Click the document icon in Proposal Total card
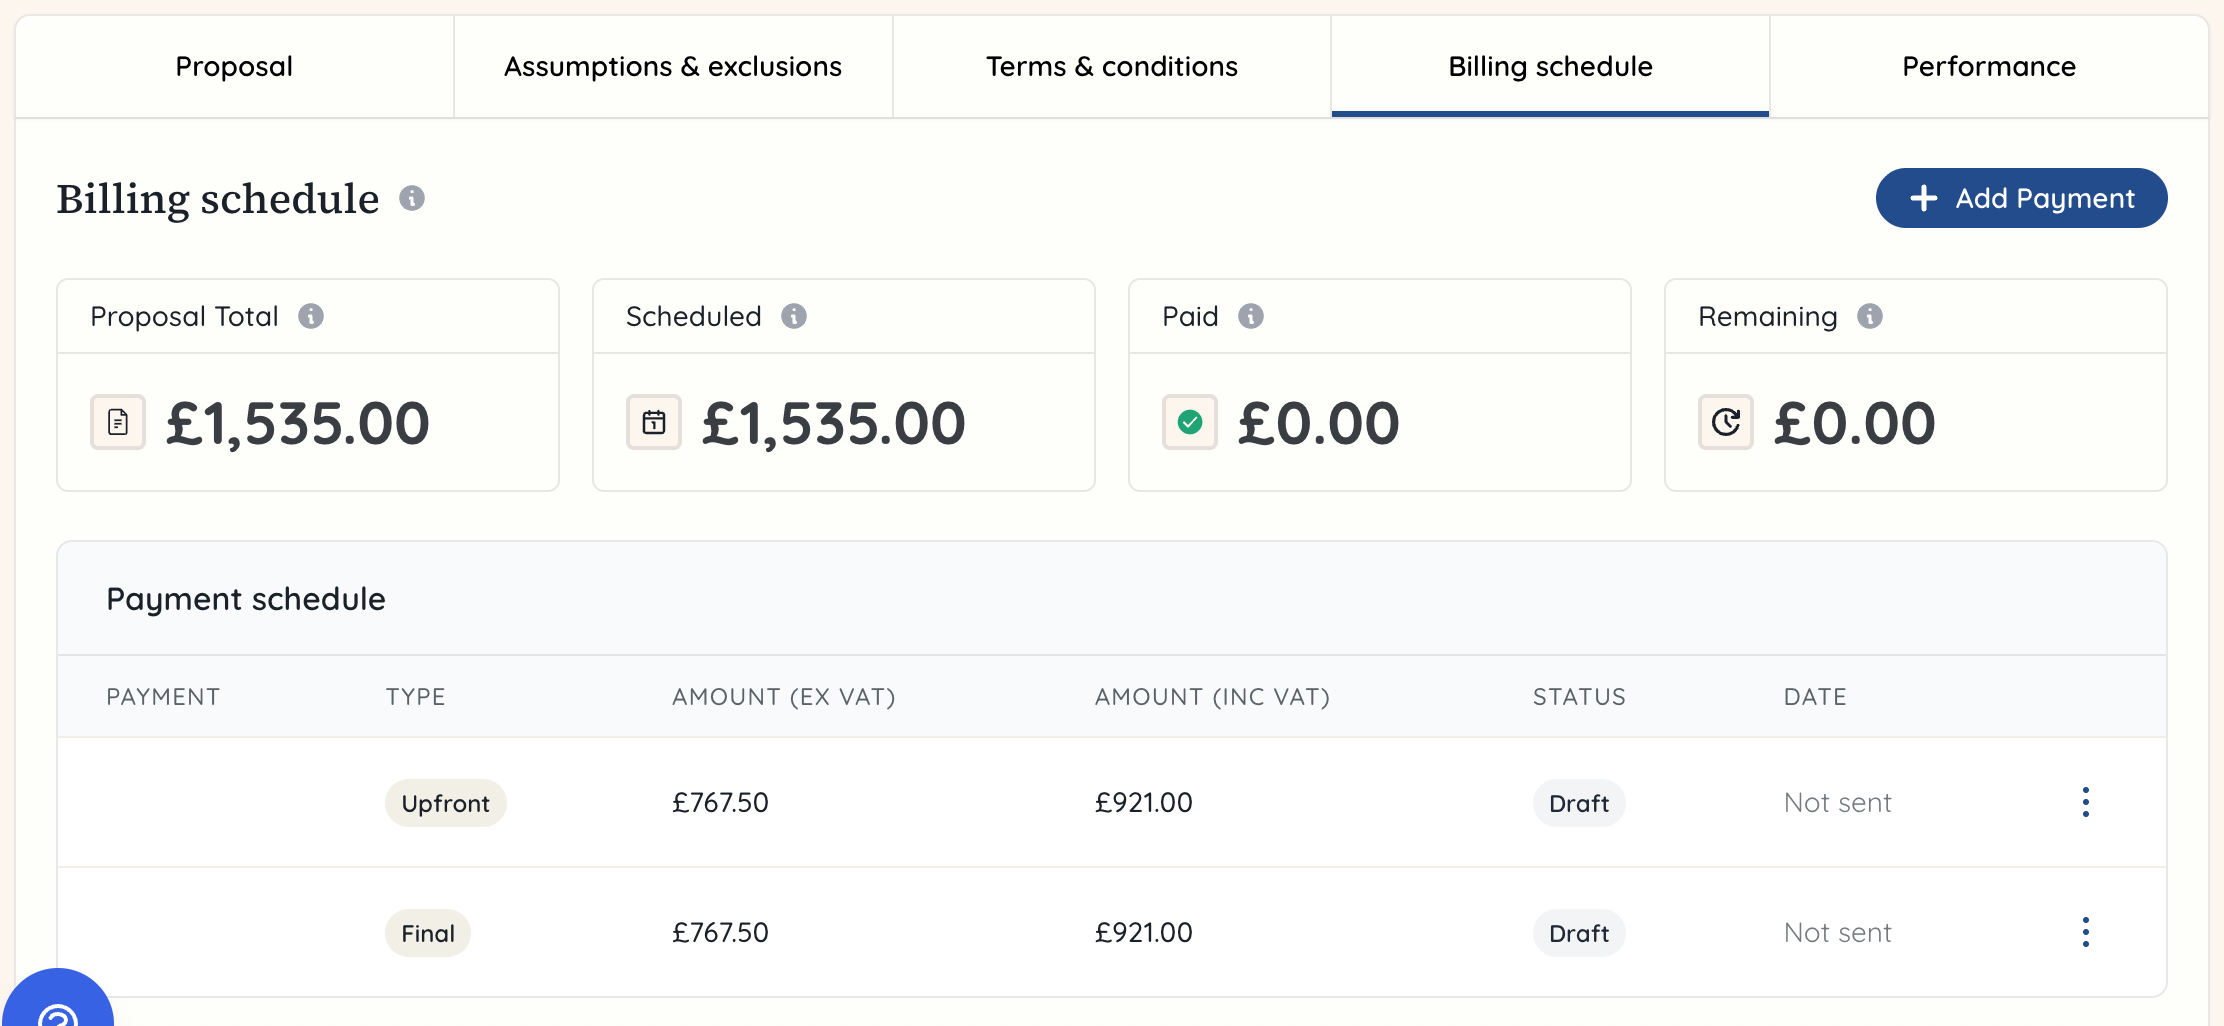Image resolution: width=2224 pixels, height=1026 pixels. click(x=117, y=422)
